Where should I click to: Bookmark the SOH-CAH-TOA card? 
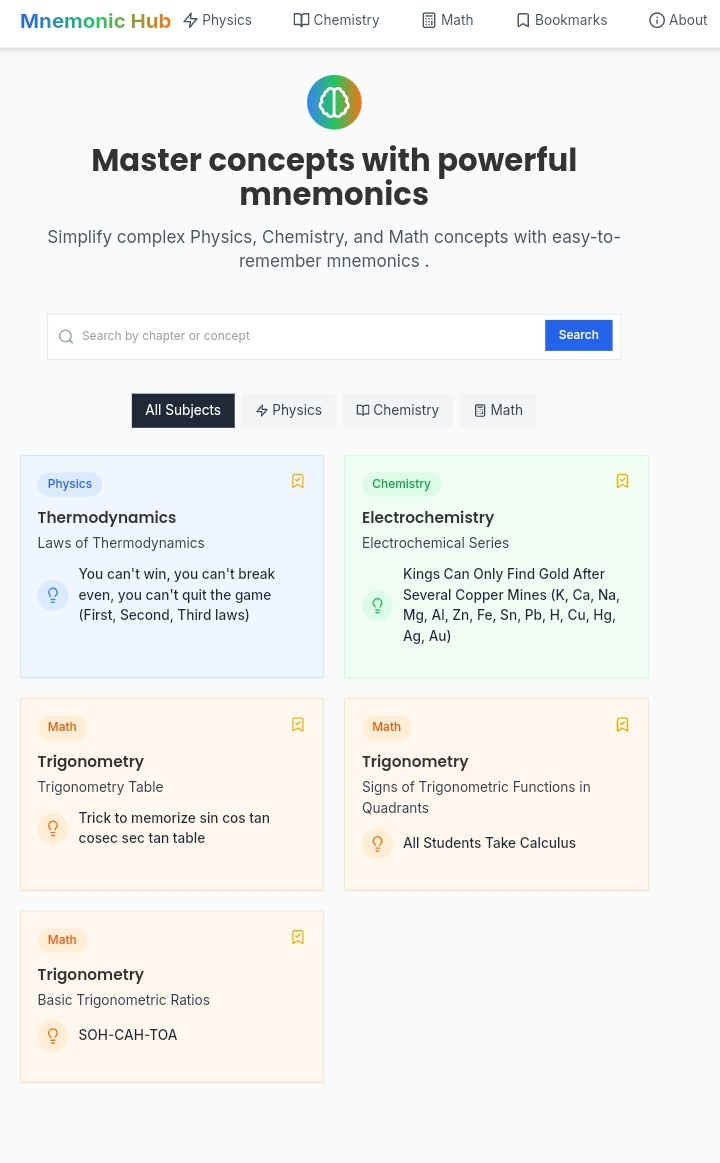point(298,937)
